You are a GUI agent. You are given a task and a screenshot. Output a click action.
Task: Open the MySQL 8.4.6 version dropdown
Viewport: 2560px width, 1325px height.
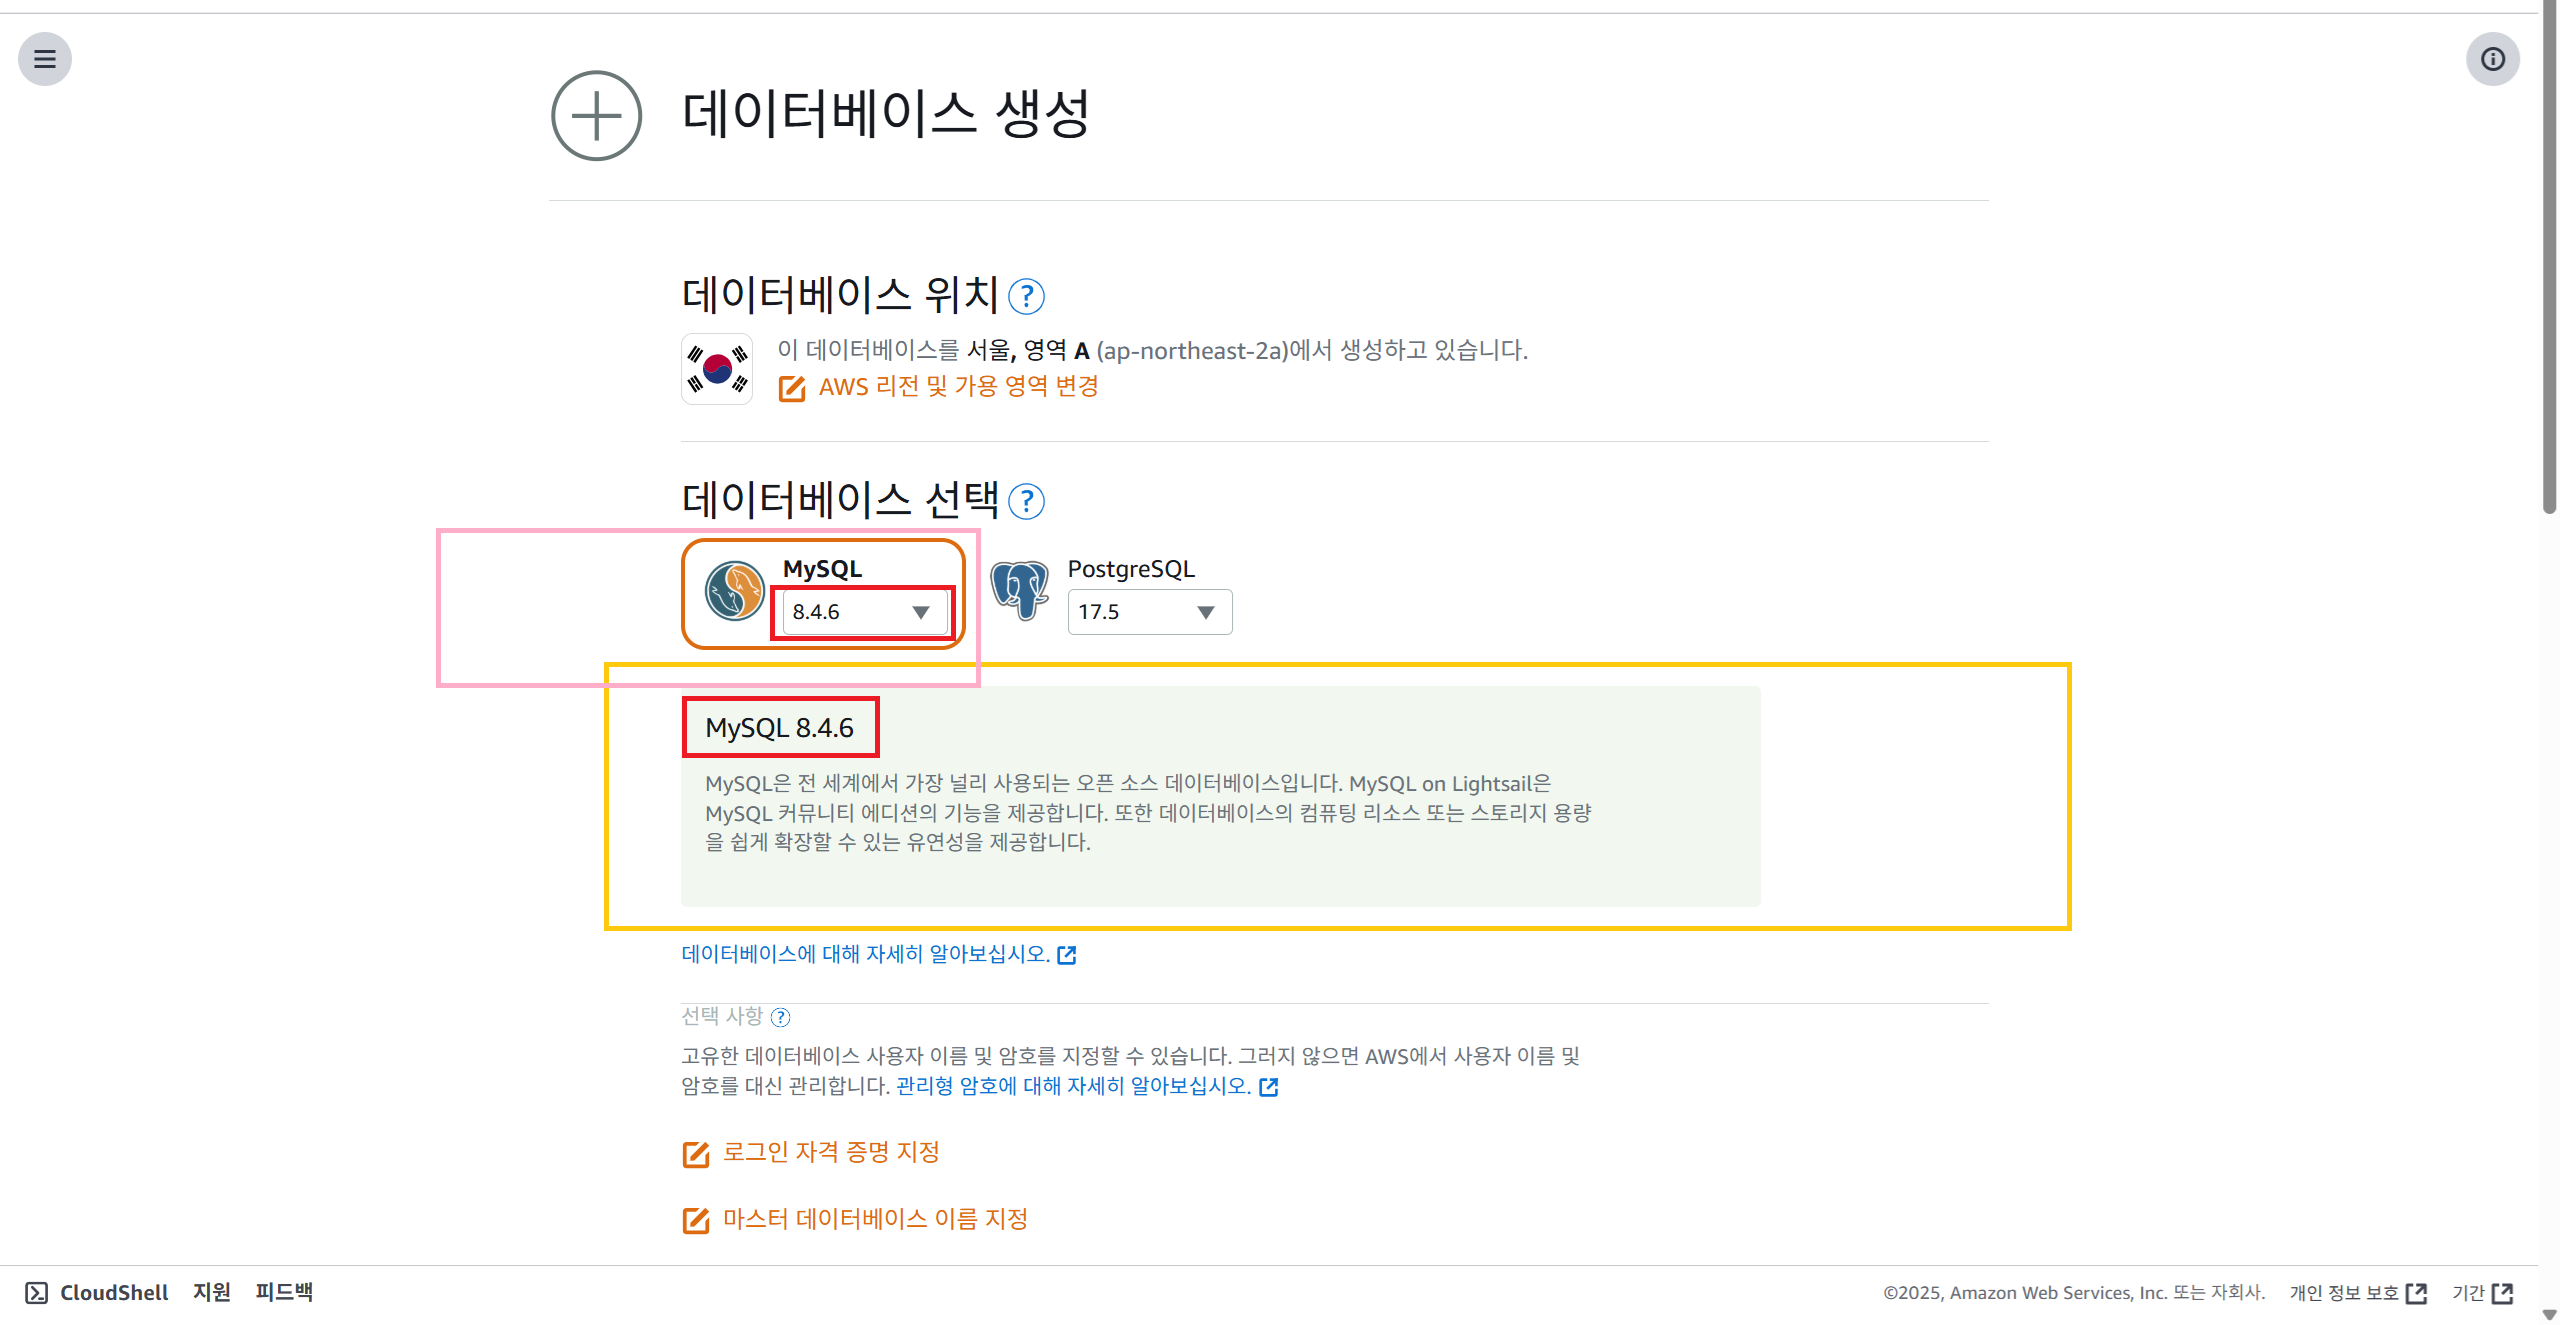coord(864,612)
